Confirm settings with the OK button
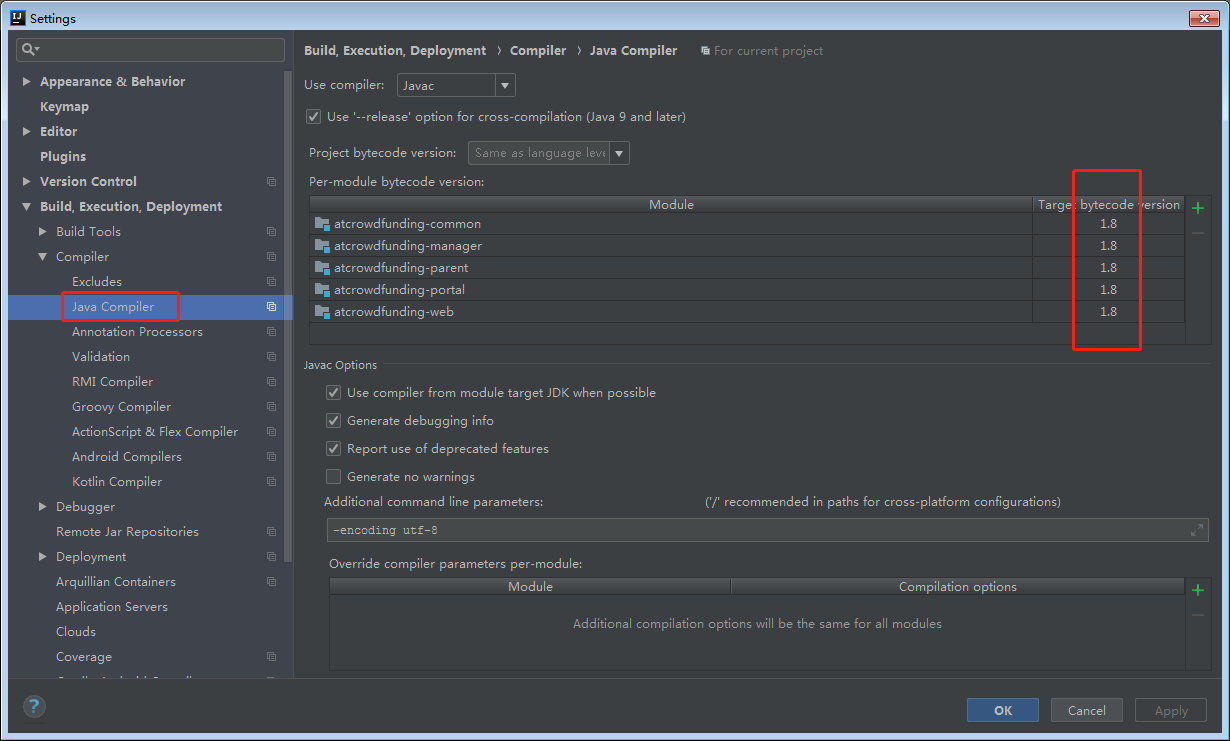Screen dimensions: 1230x741 click(x=1003, y=710)
